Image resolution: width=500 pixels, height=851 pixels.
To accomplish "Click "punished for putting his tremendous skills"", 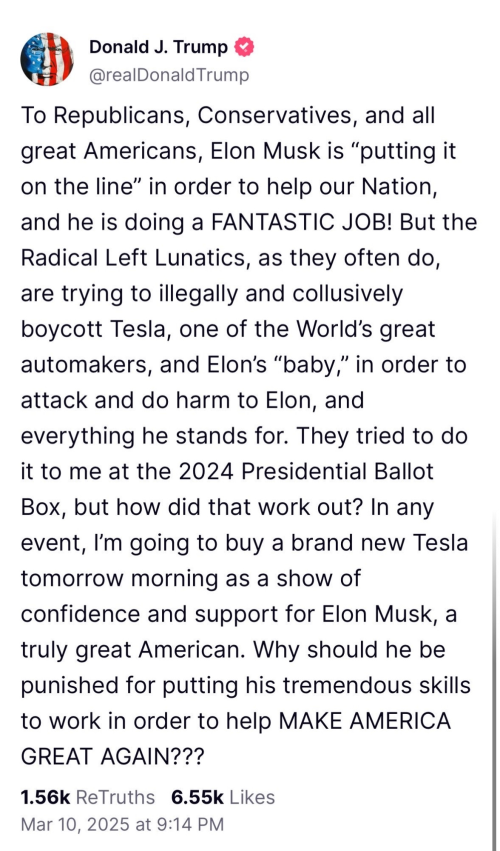I will 245,685.
